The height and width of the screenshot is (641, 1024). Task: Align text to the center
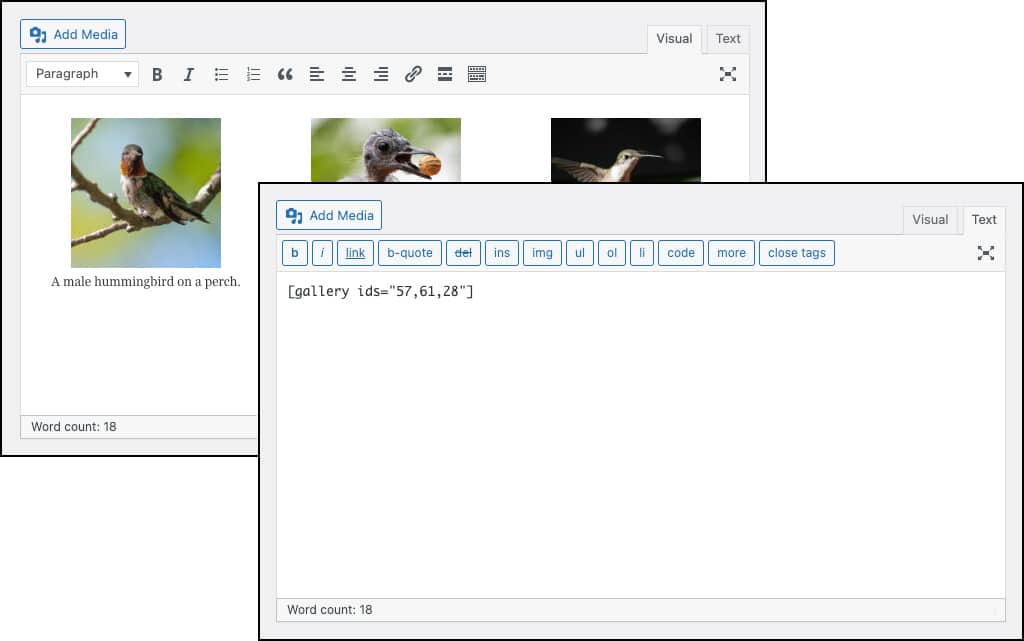coord(349,74)
